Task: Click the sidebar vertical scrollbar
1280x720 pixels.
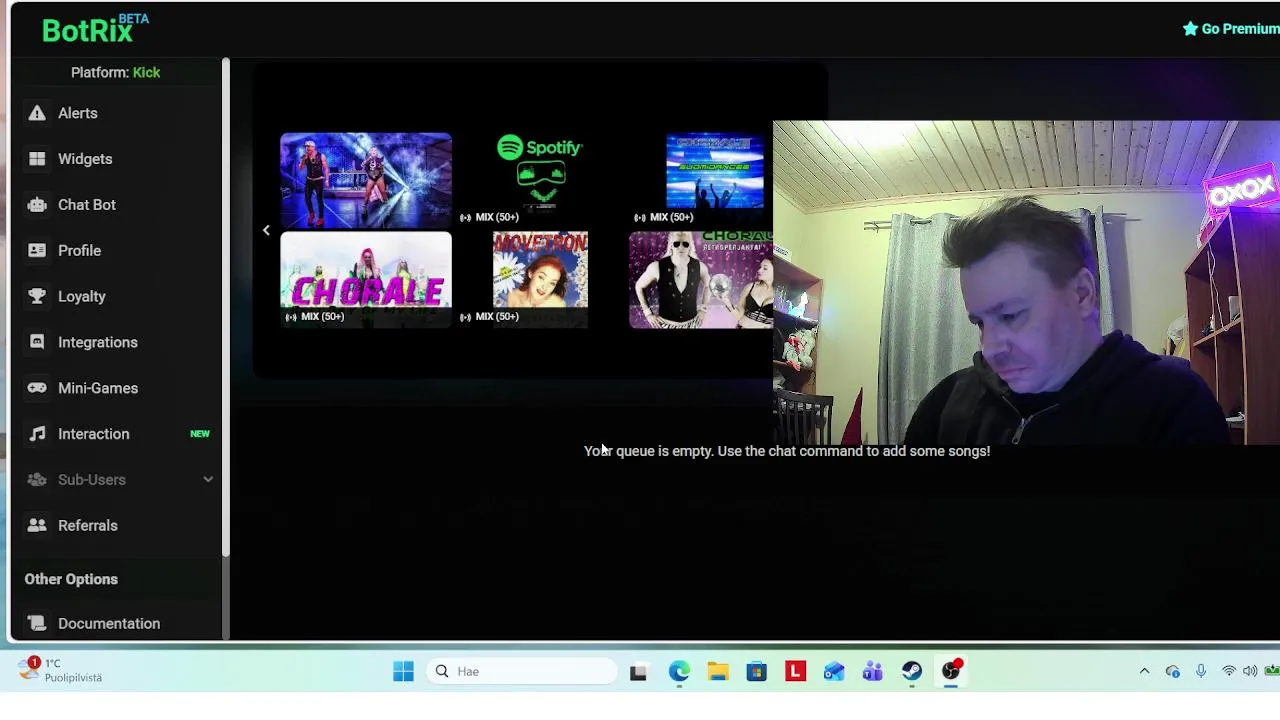Action: (226, 307)
